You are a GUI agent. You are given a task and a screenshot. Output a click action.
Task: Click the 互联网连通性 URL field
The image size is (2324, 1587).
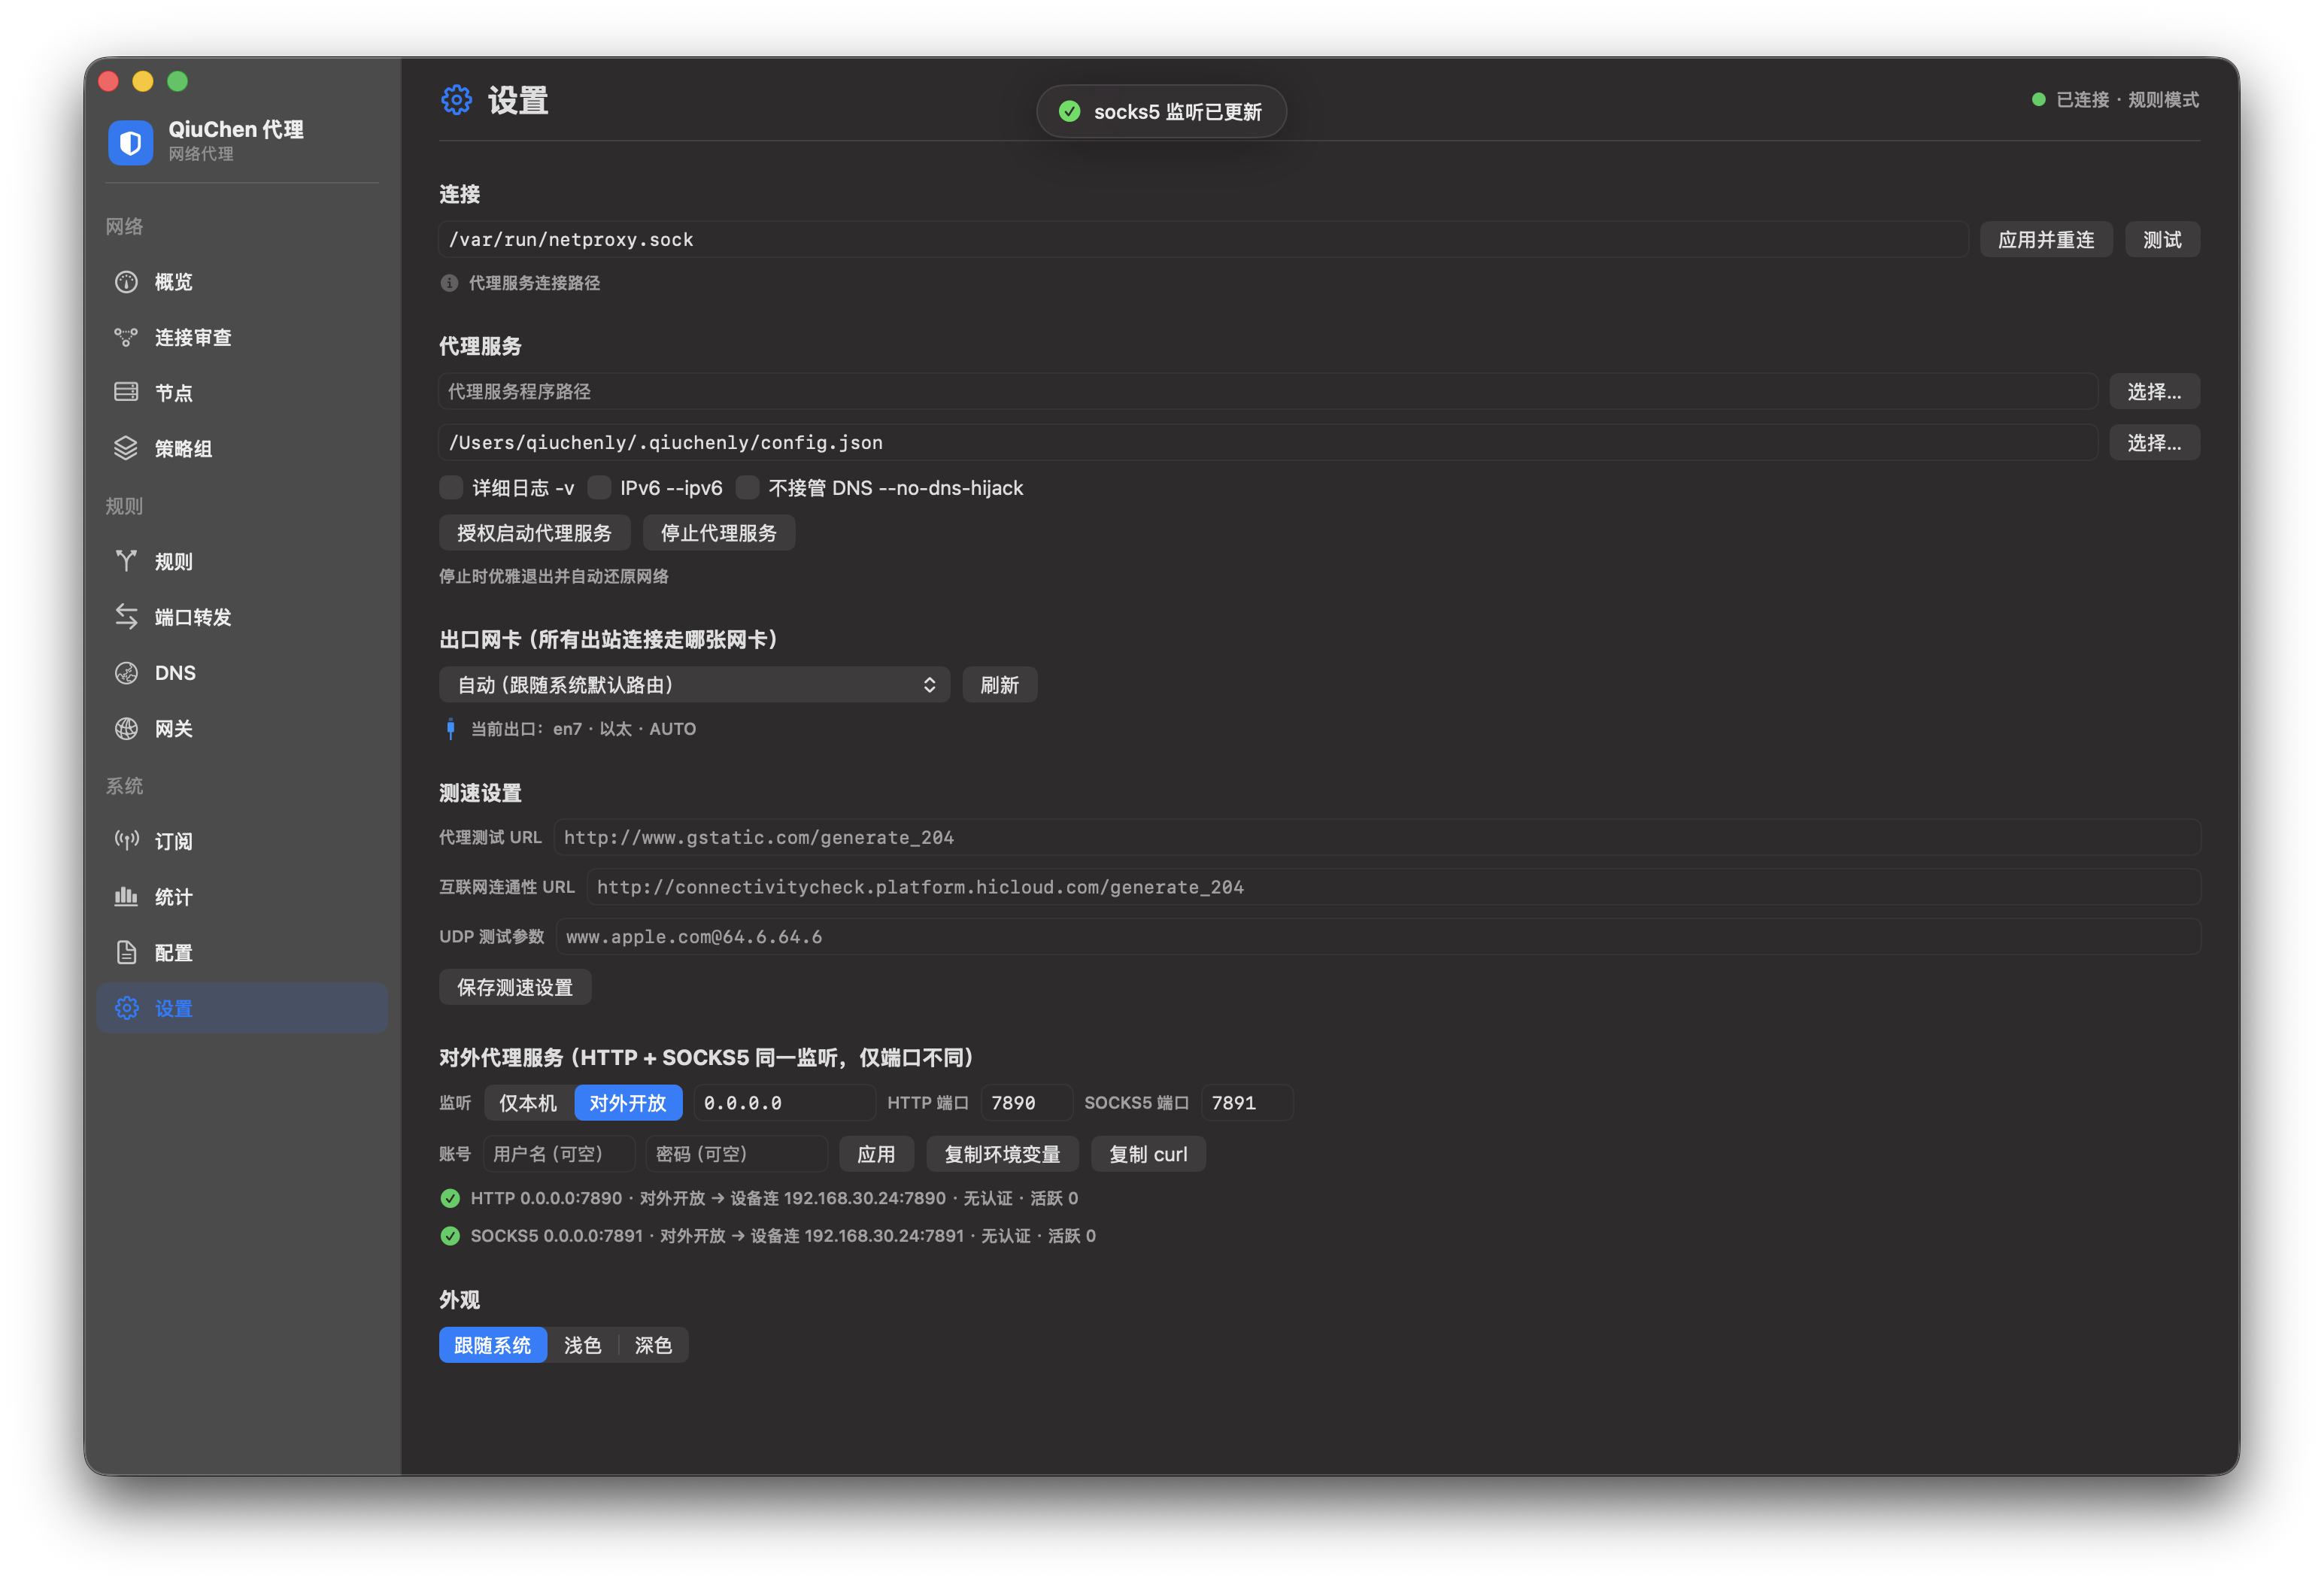click(x=1393, y=888)
